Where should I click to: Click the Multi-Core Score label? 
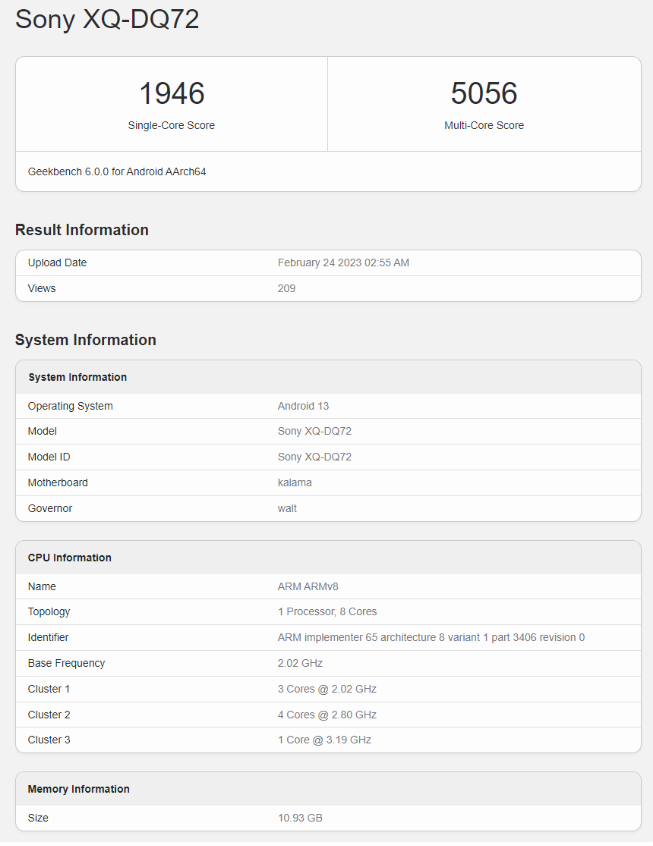coord(484,126)
